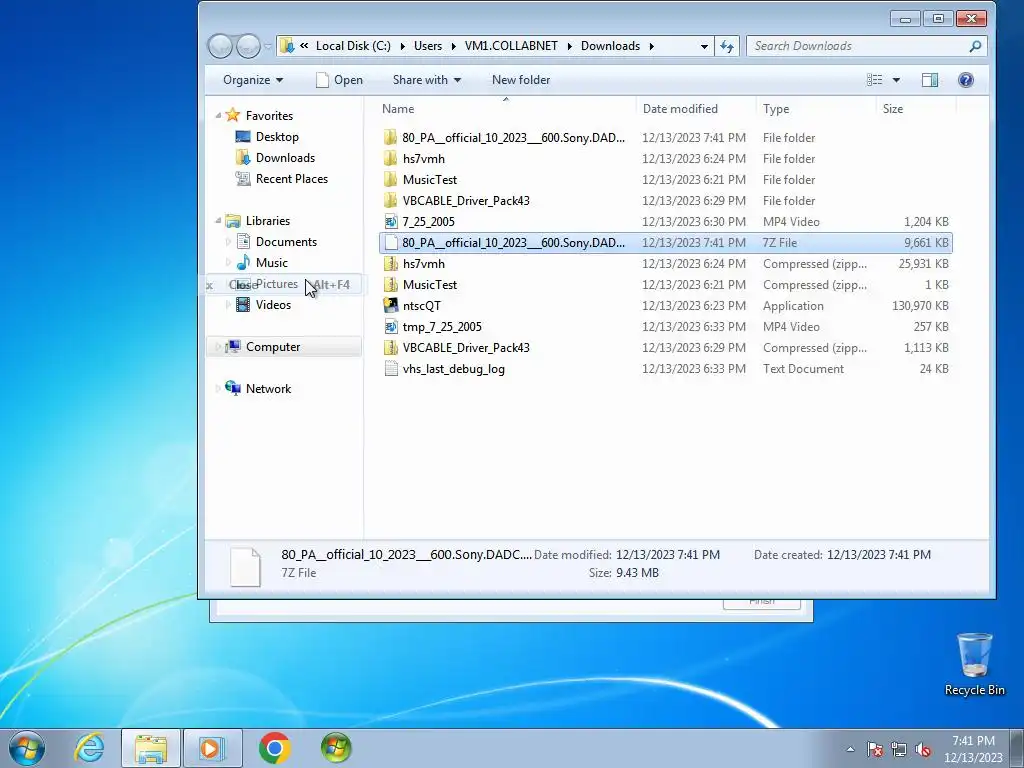Select the 80_PA 7Z file icon

tap(391, 242)
